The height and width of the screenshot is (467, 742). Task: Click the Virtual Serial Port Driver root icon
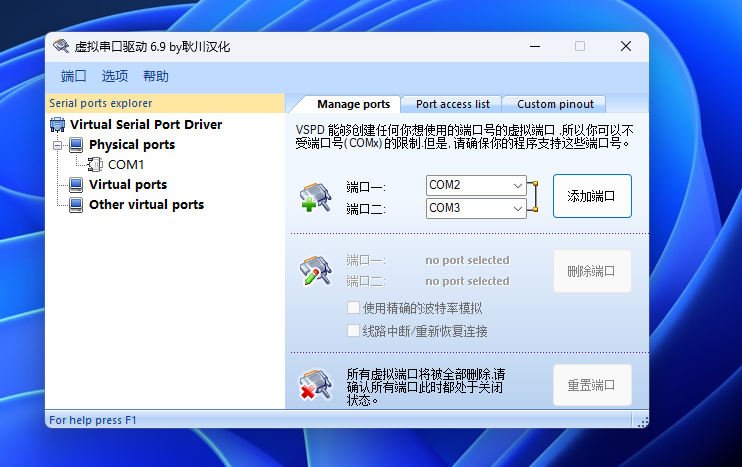57,124
